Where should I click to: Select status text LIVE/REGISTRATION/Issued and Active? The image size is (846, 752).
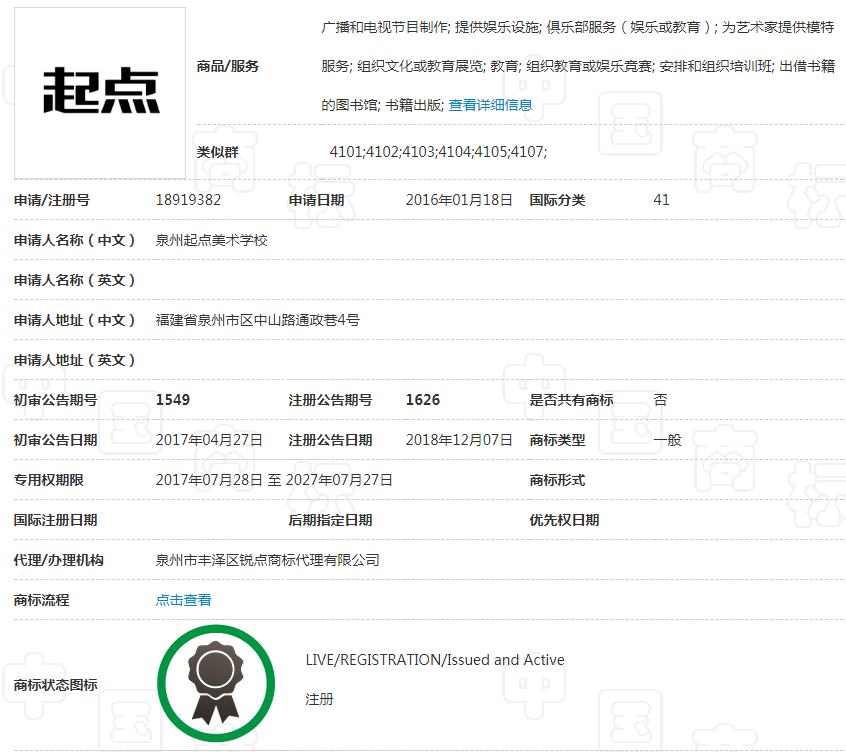coord(435,660)
